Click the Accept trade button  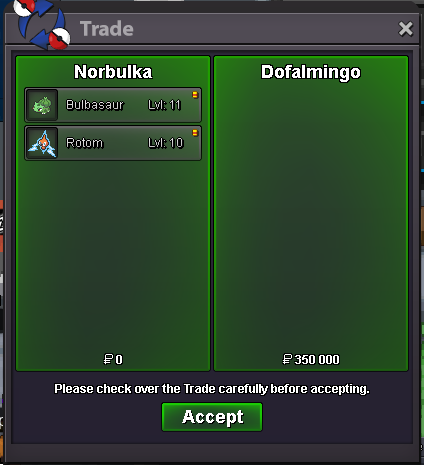point(212,417)
